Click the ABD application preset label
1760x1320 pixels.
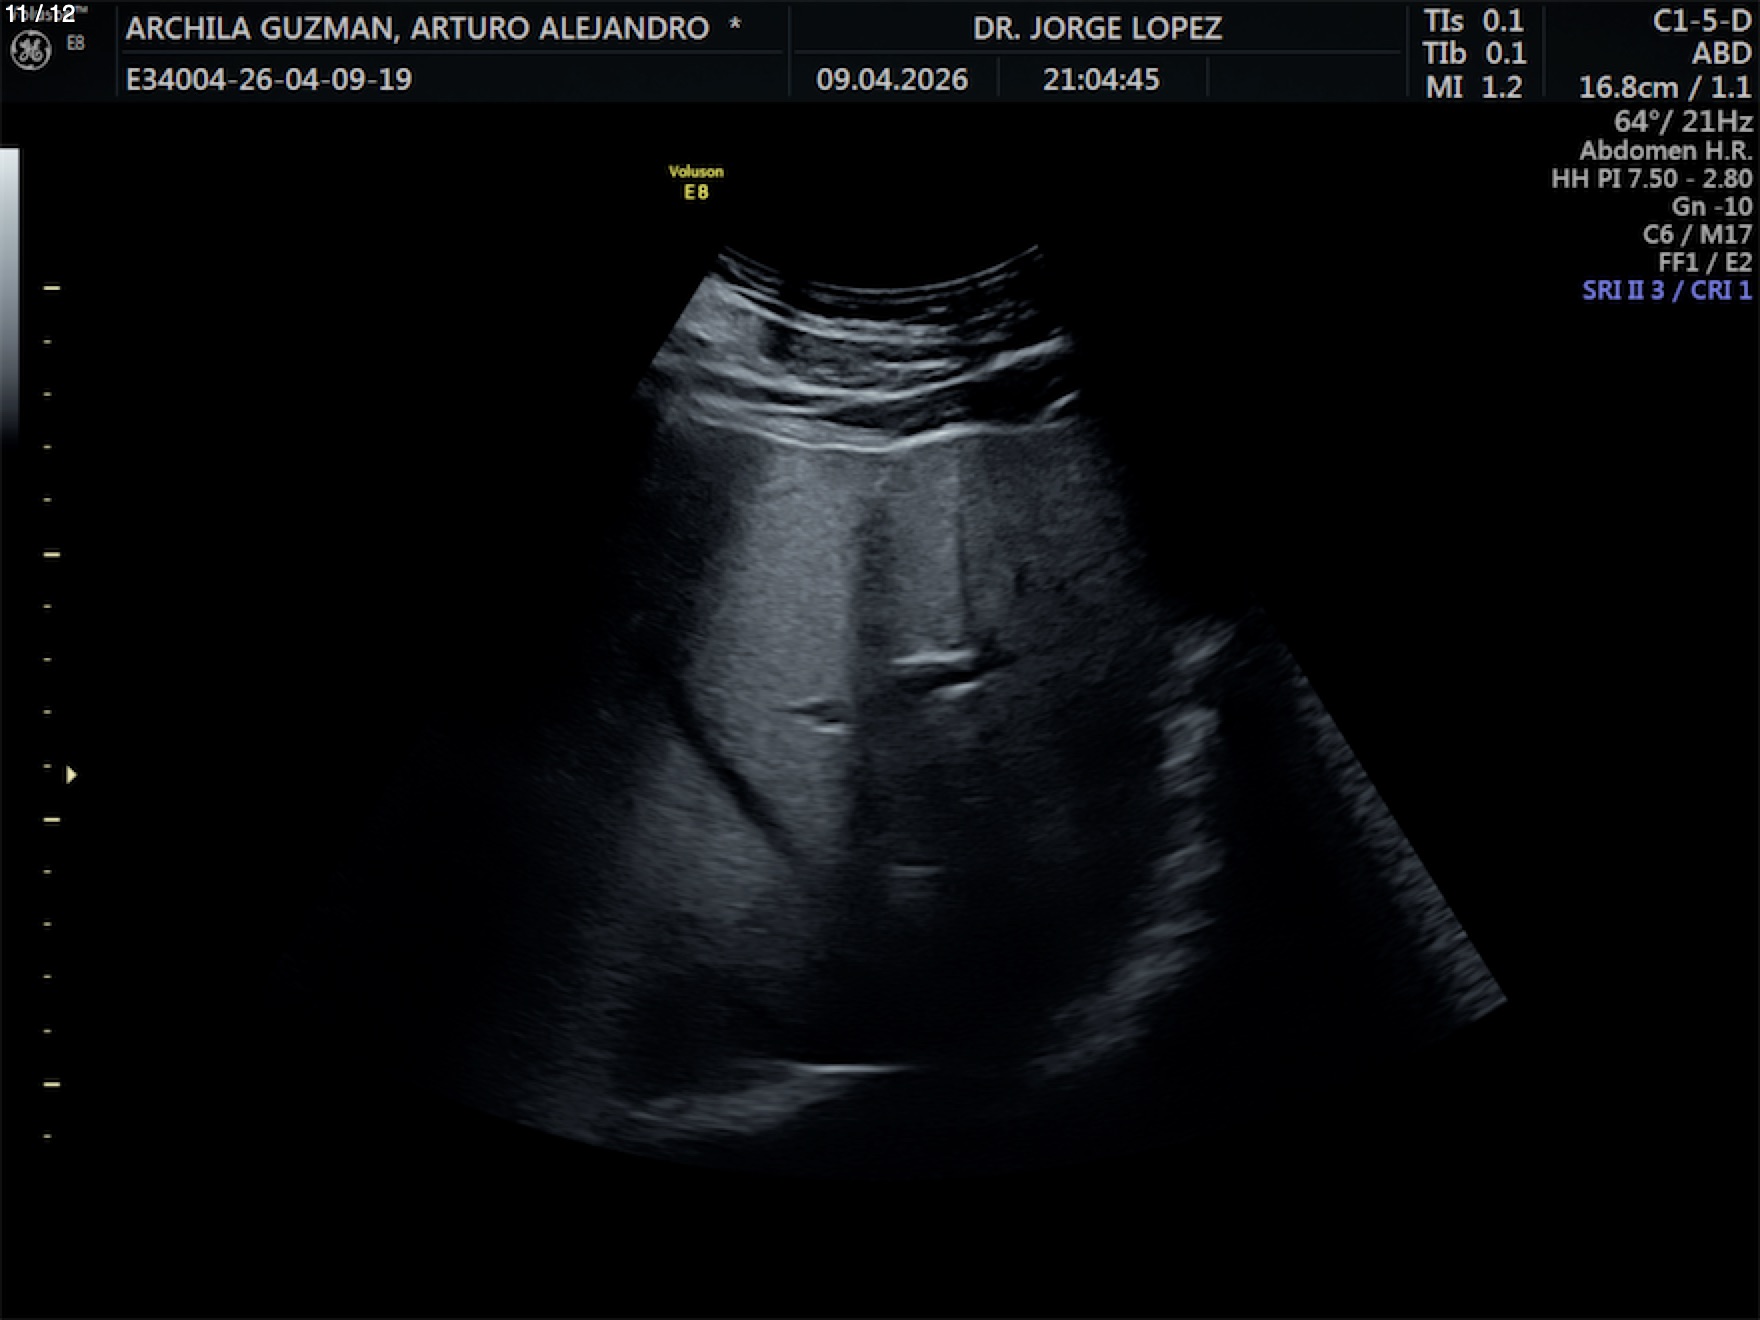coord(1721,54)
